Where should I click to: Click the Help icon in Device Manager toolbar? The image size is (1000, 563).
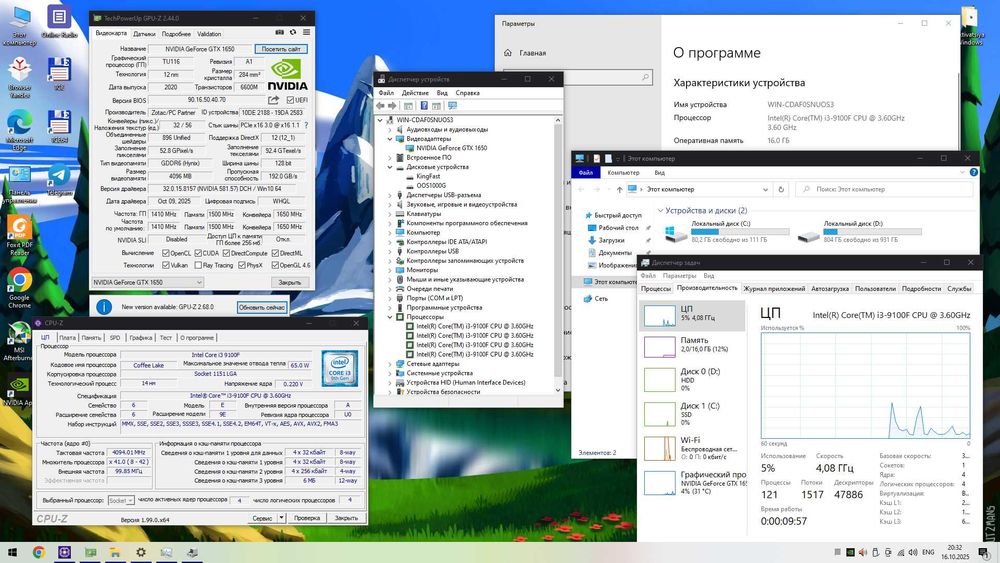[x=423, y=106]
